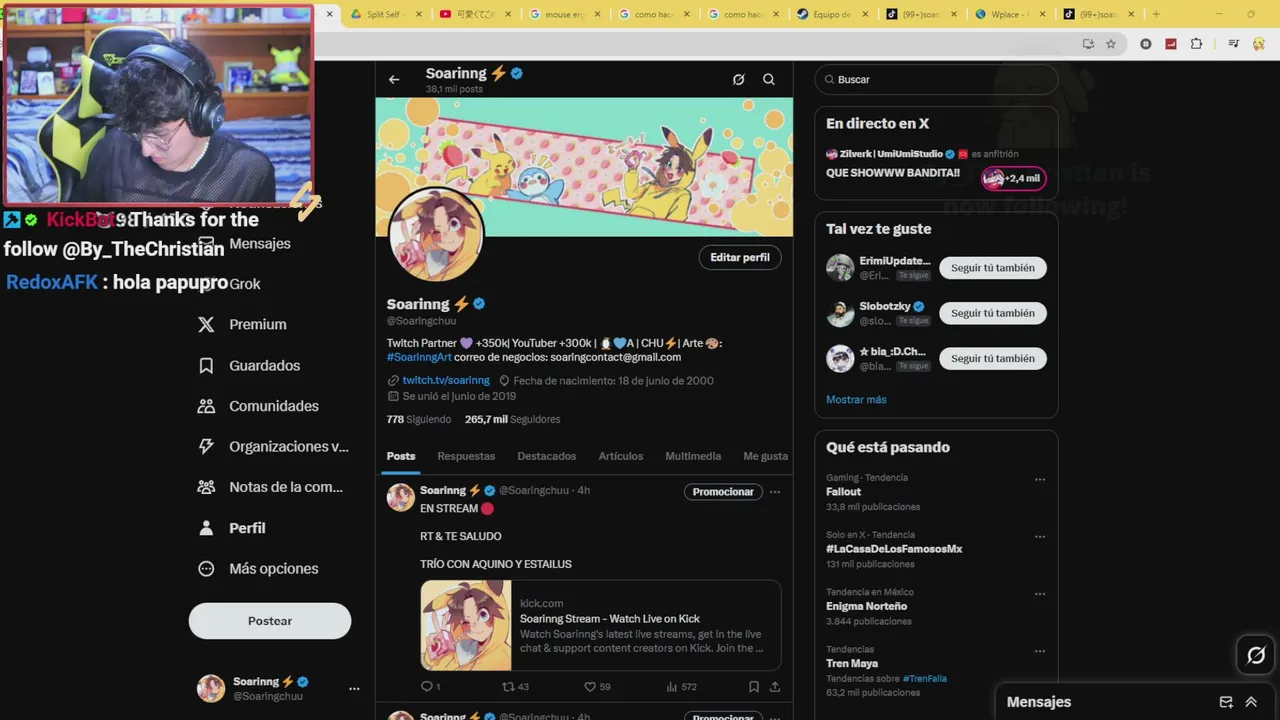Open more options for the Fallout trend
Image resolution: width=1280 pixels, height=720 pixels.
1040,480
